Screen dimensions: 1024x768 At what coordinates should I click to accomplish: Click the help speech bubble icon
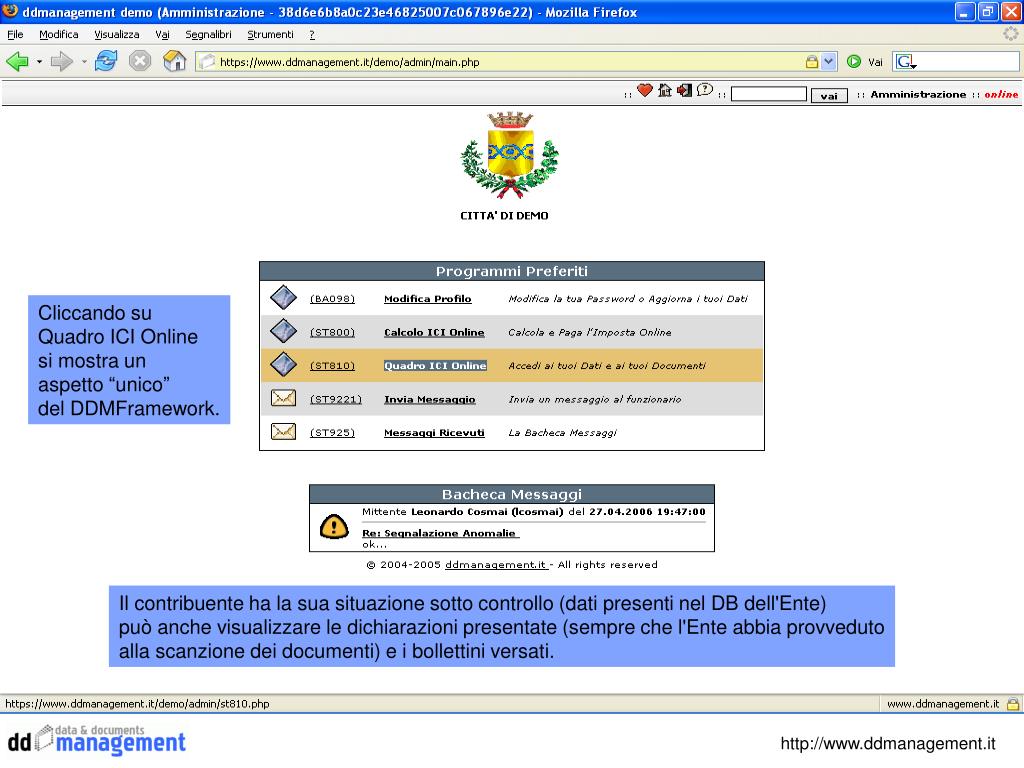(705, 90)
